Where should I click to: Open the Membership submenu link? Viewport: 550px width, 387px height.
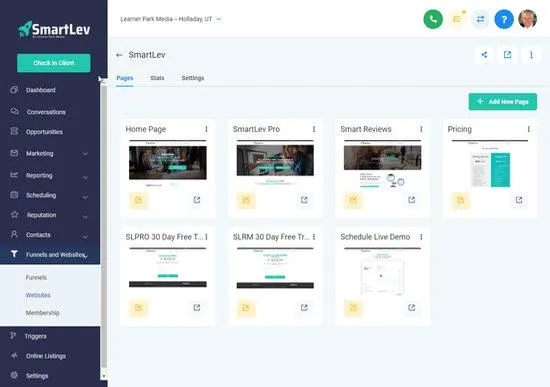tap(42, 313)
